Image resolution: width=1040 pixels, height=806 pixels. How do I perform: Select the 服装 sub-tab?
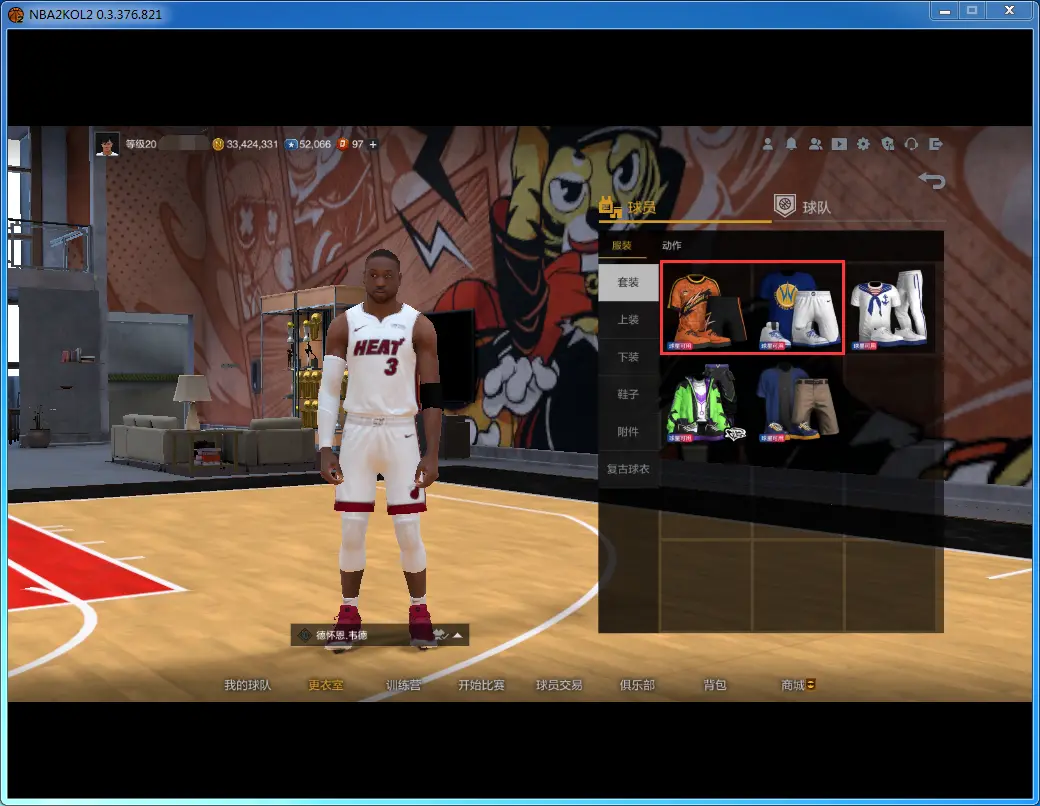621,245
